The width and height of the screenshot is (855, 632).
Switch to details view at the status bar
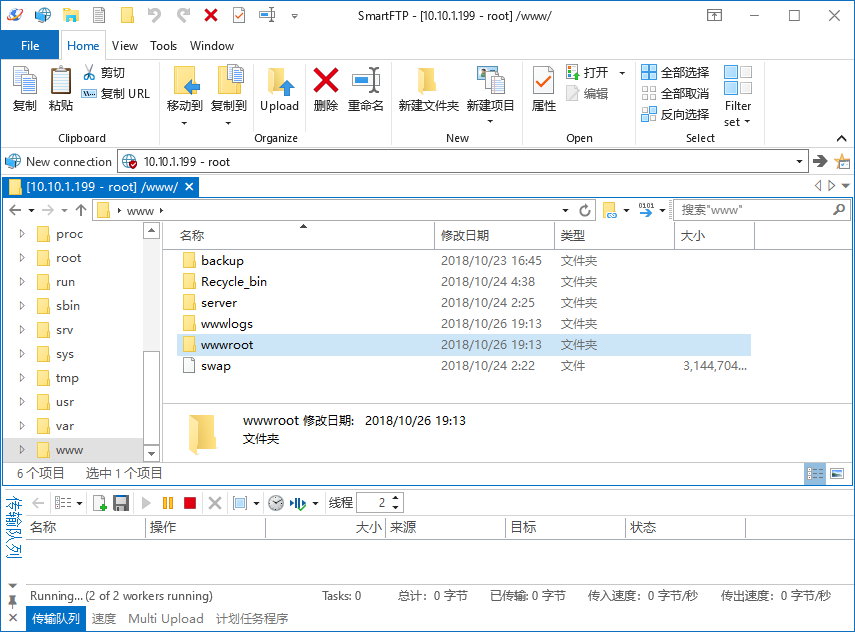coord(815,473)
